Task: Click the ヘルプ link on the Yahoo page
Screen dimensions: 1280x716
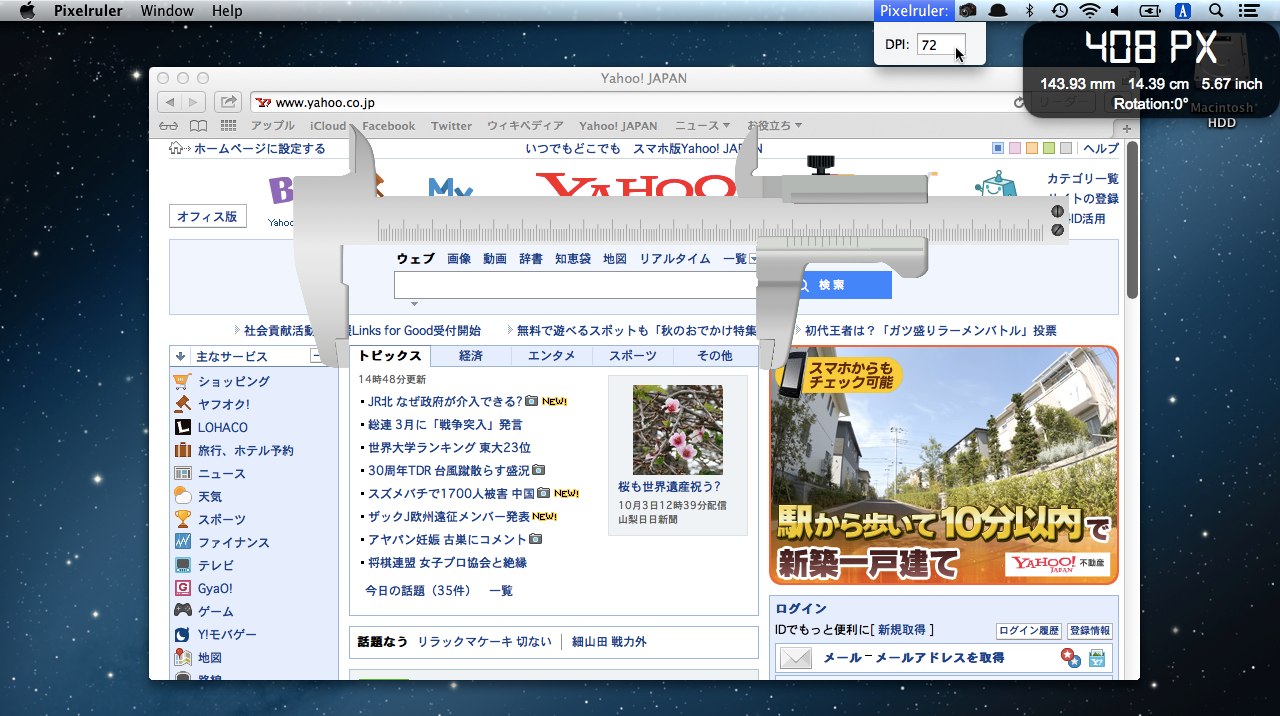Action: (1101, 149)
